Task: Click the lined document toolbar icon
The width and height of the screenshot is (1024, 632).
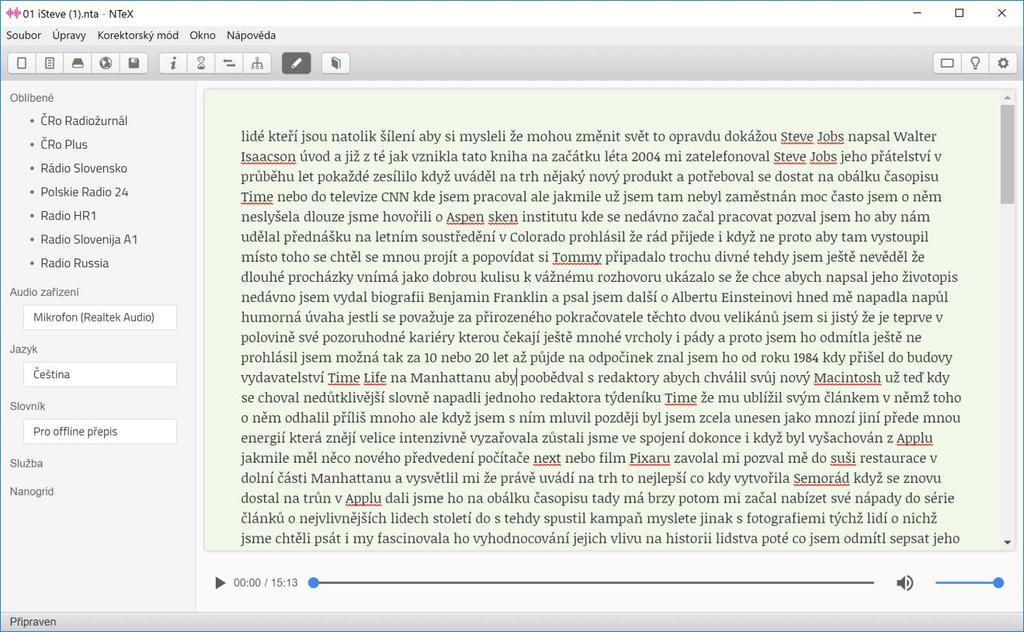Action: (50, 63)
